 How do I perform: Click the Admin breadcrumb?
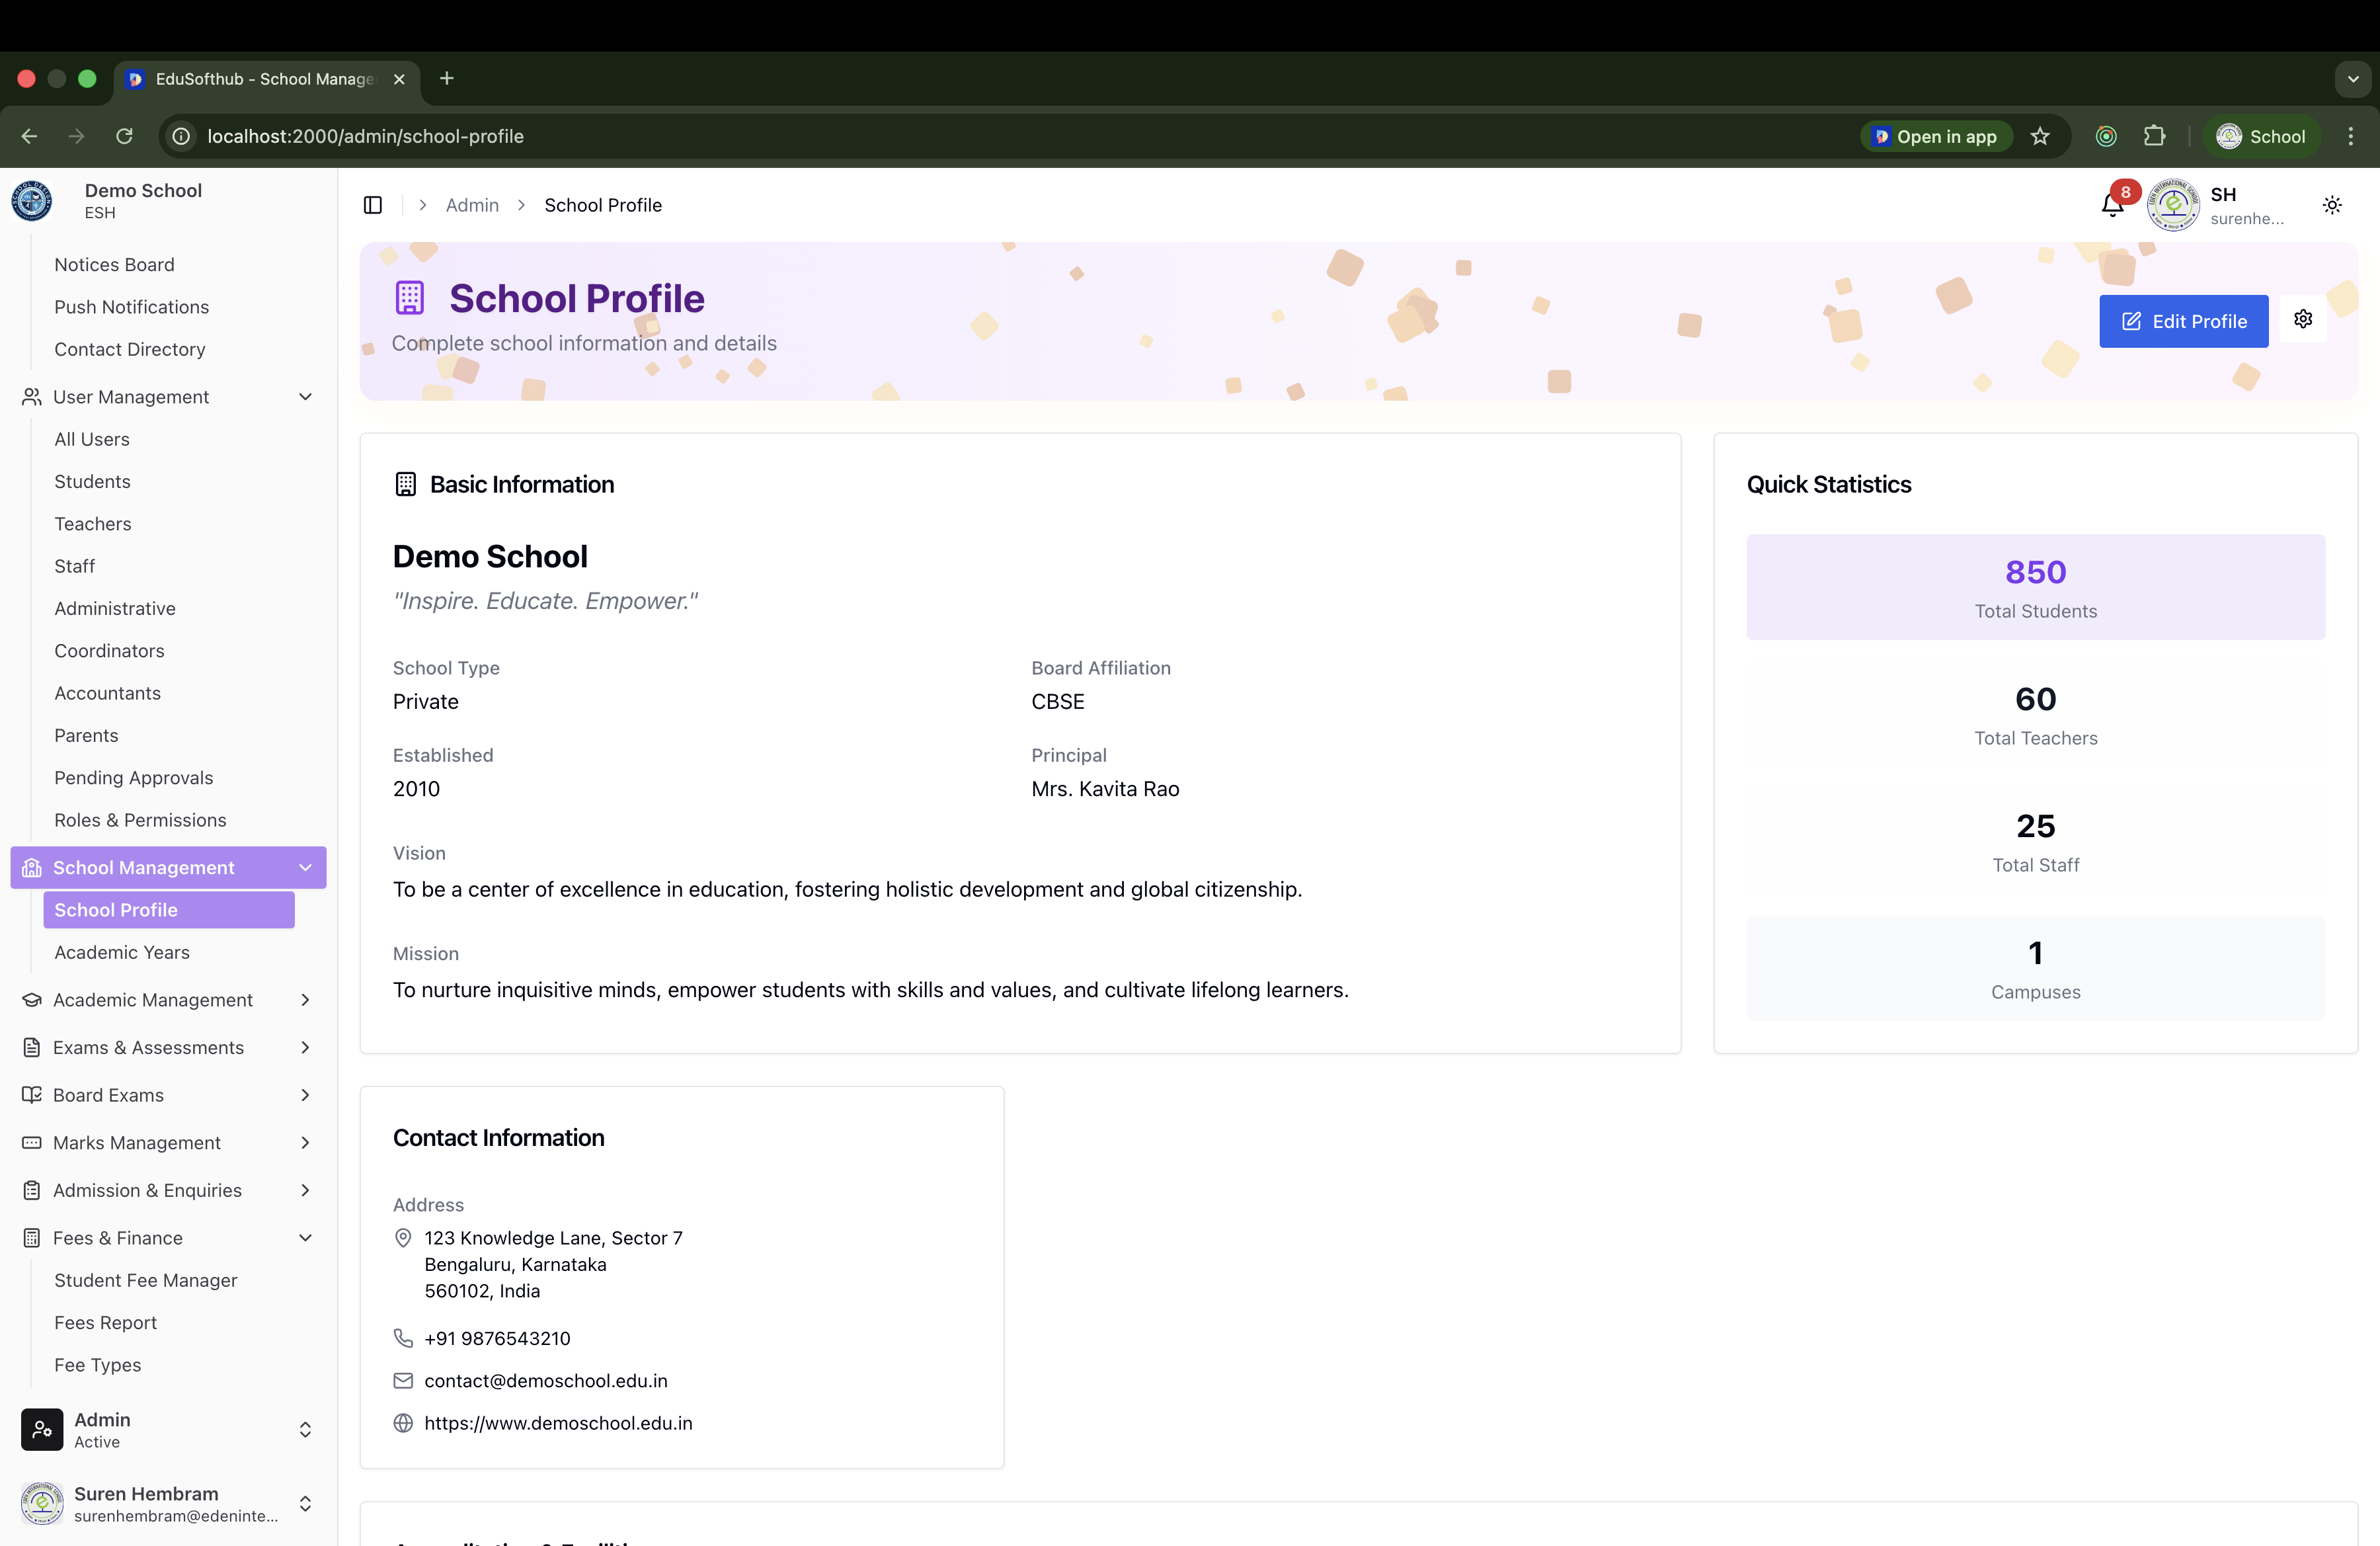coord(472,205)
